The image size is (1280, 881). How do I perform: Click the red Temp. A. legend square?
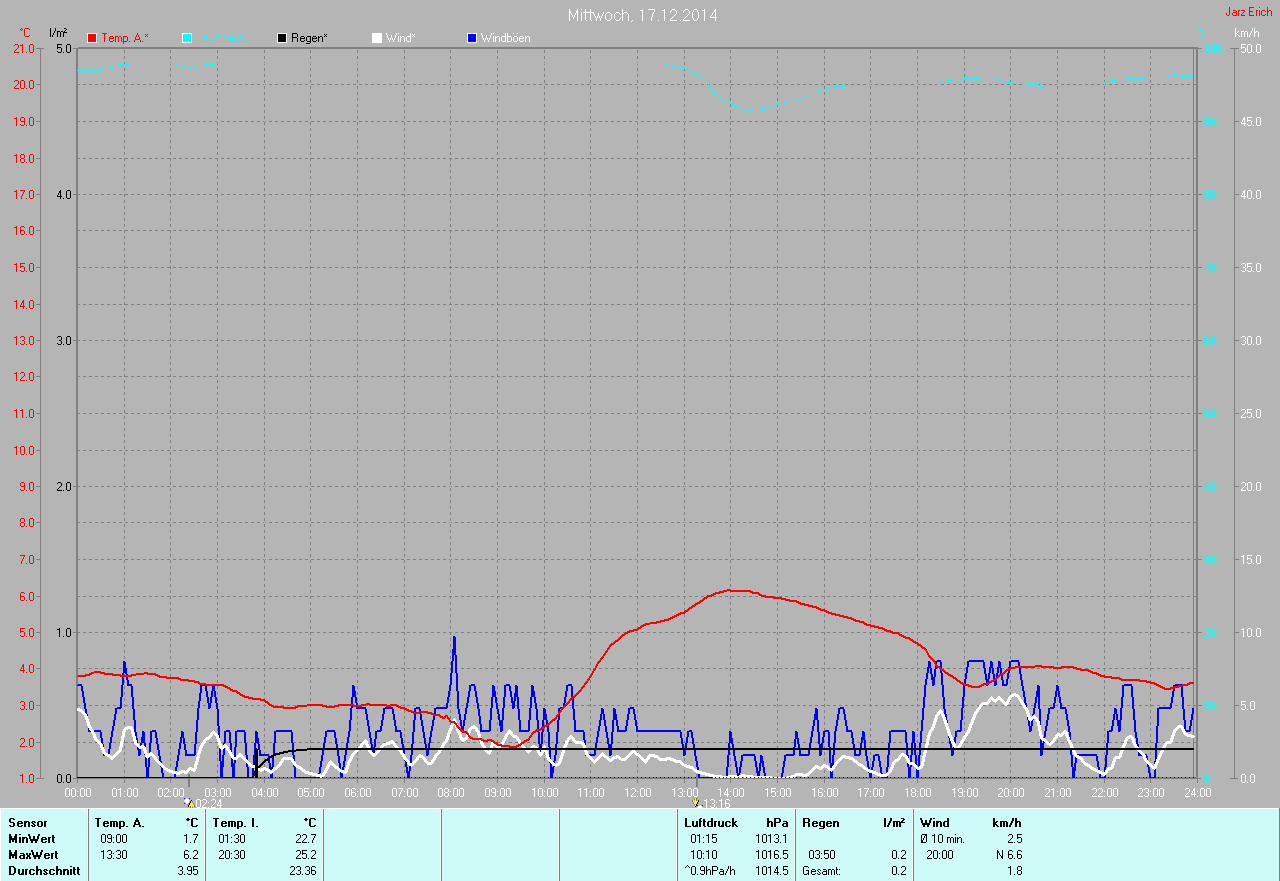pos(92,38)
